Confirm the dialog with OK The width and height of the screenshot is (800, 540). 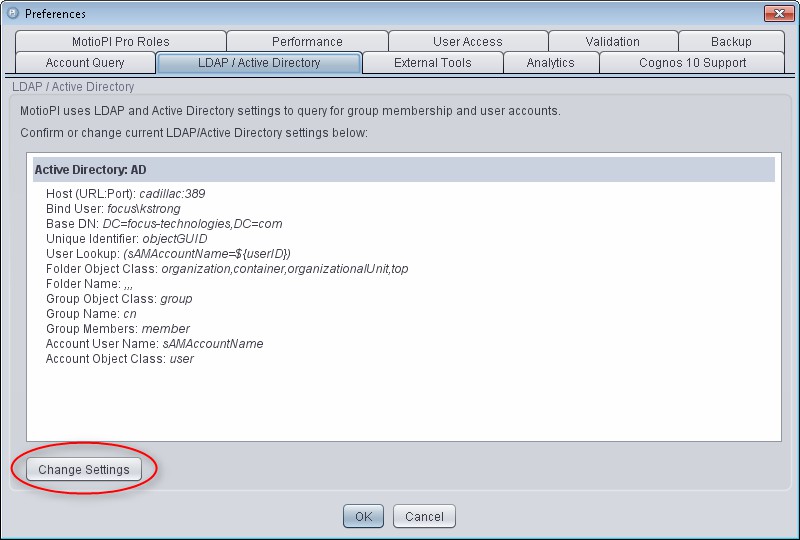363,517
